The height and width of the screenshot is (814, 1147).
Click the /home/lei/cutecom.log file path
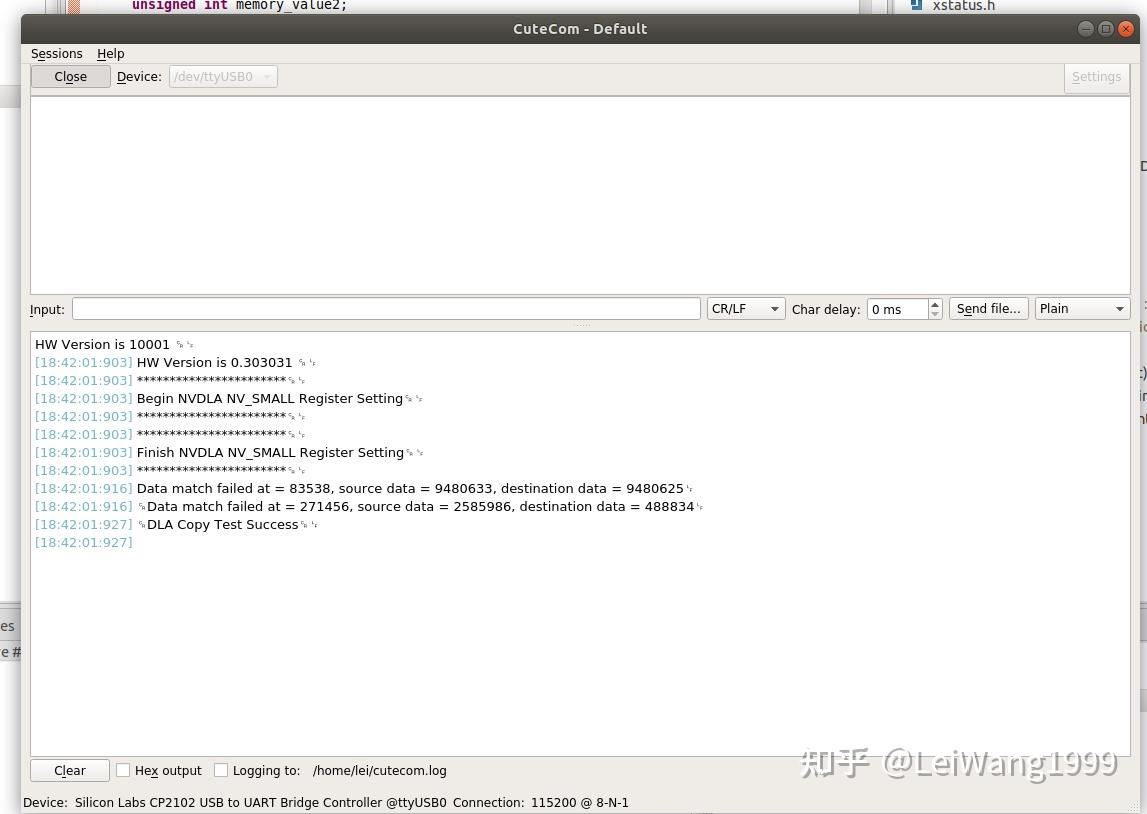379,770
